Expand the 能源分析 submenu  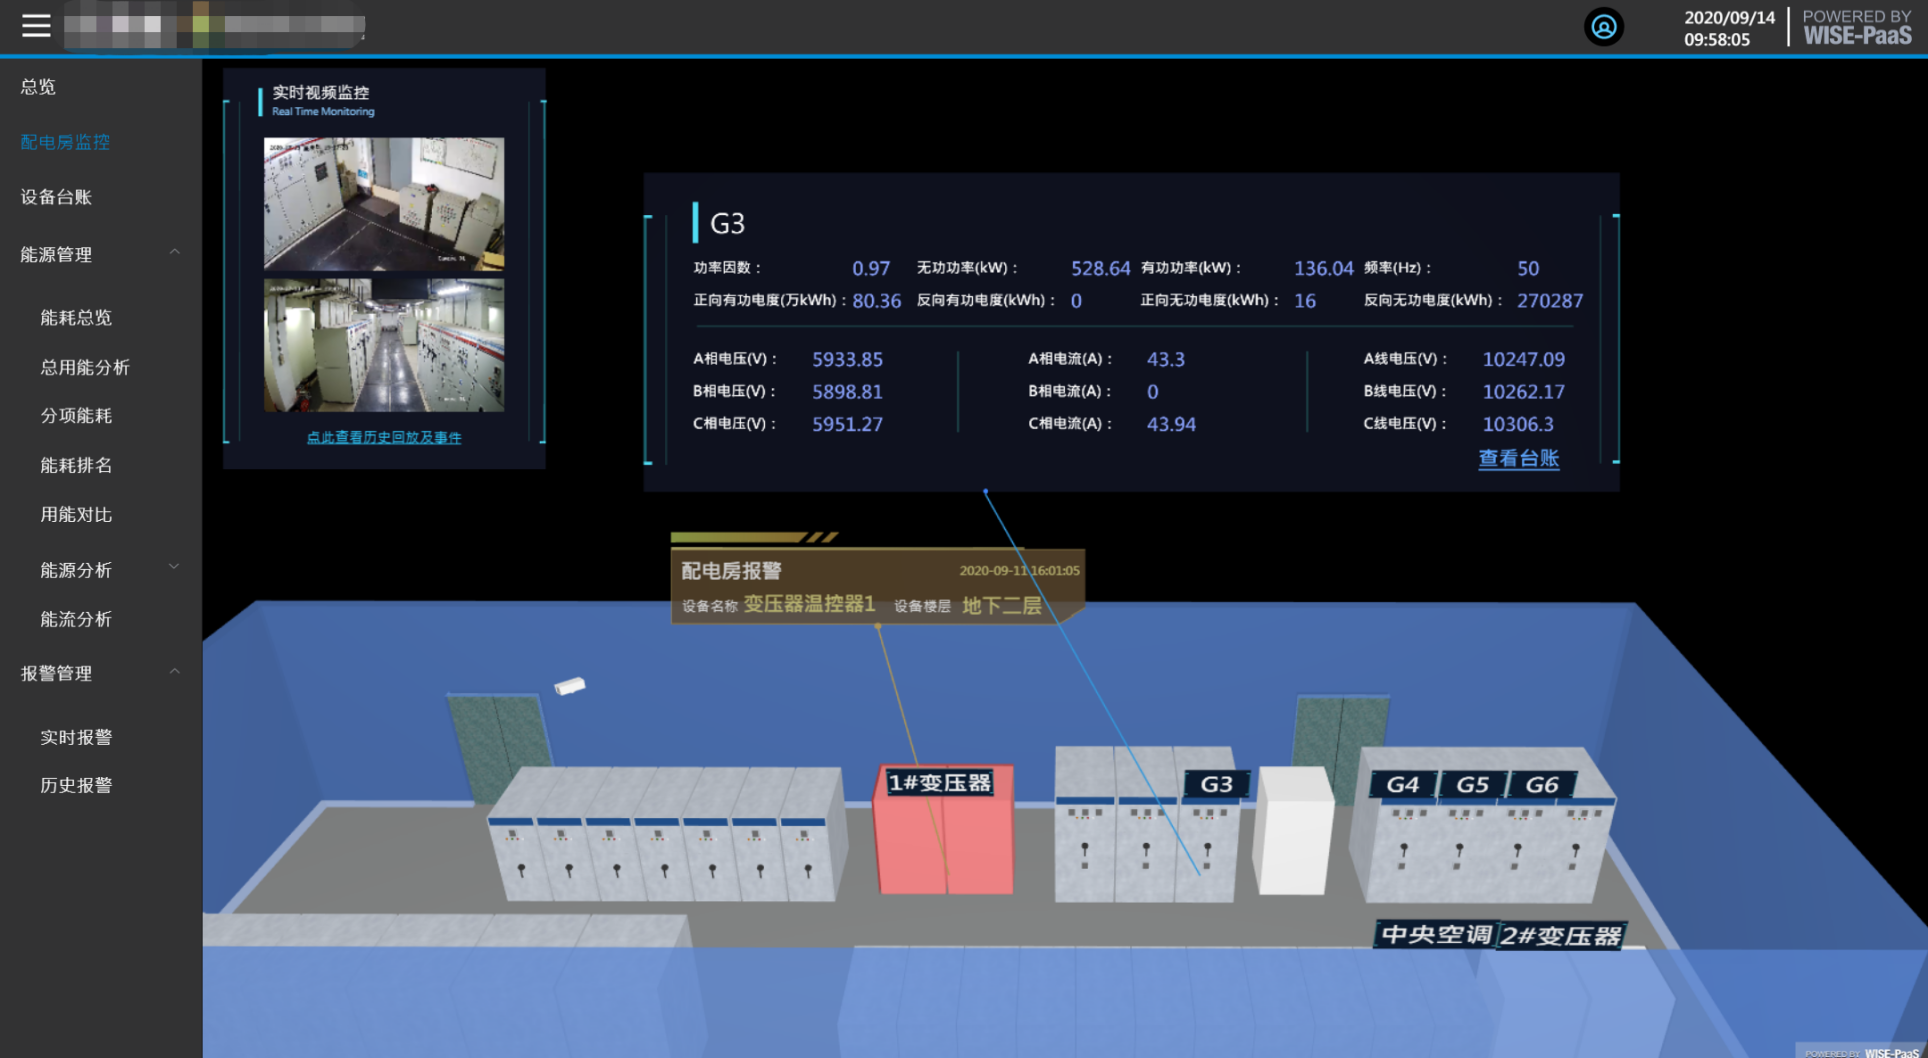(x=175, y=568)
